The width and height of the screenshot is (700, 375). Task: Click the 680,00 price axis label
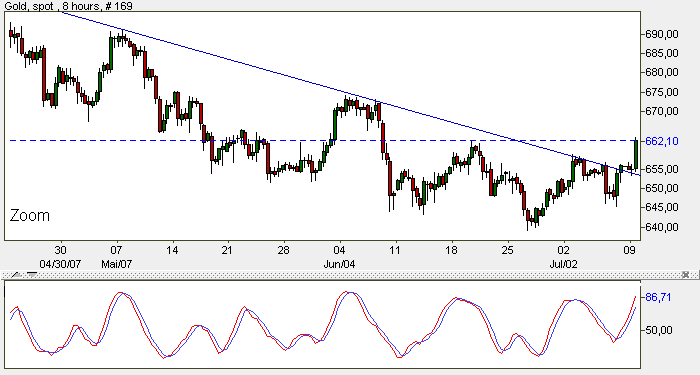(x=662, y=73)
